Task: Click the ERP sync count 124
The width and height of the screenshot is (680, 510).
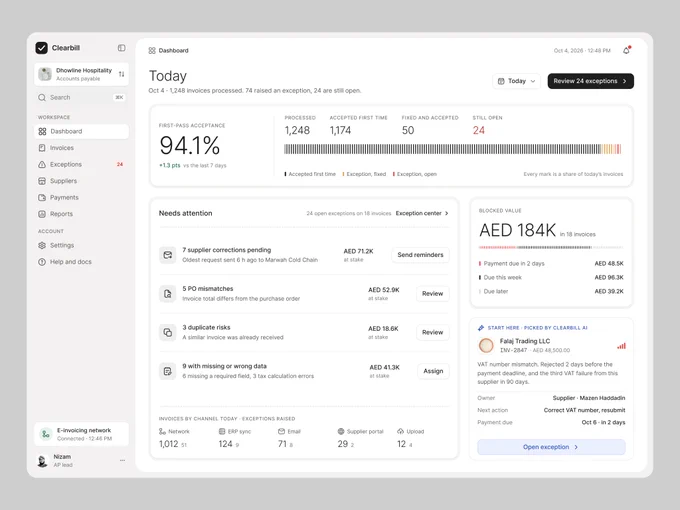Action: (x=226, y=444)
